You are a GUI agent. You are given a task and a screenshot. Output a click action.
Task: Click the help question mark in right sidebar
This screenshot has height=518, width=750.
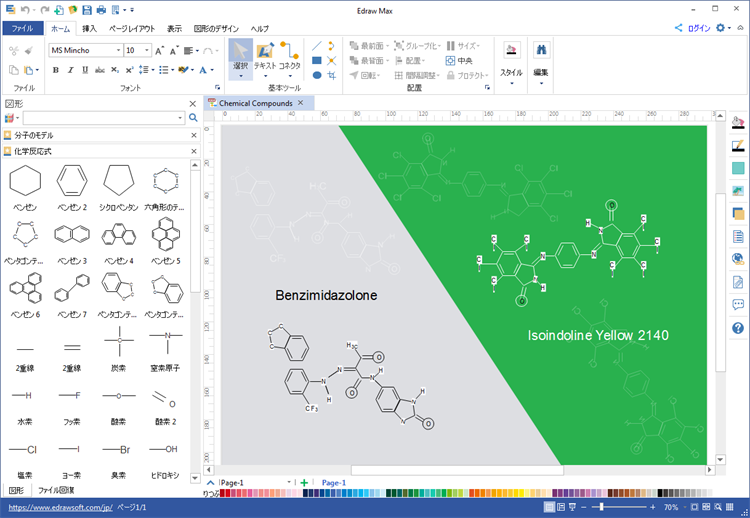click(738, 328)
